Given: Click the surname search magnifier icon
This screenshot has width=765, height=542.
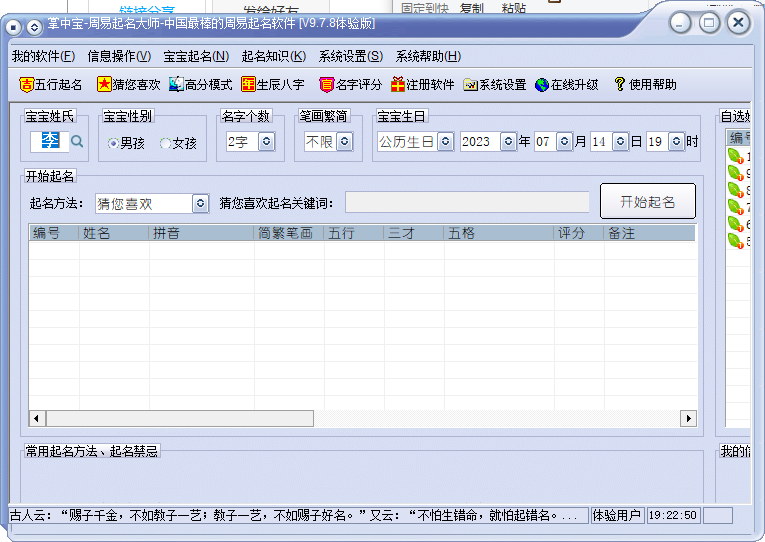Looking at the screenshot, I should pos(77,141).
